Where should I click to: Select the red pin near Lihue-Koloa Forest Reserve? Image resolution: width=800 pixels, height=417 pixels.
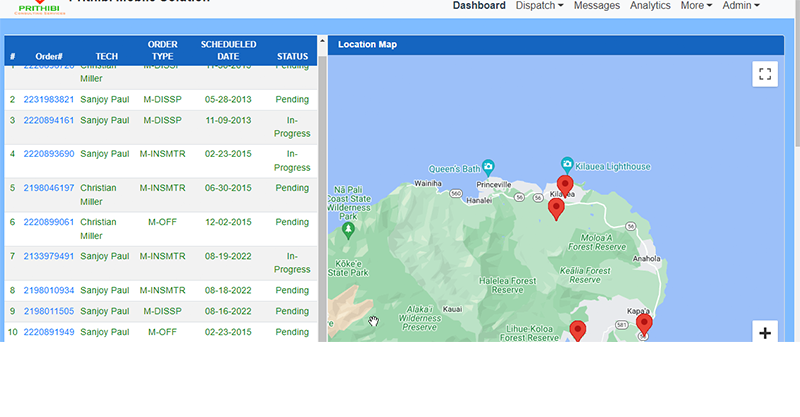[578, 331]
